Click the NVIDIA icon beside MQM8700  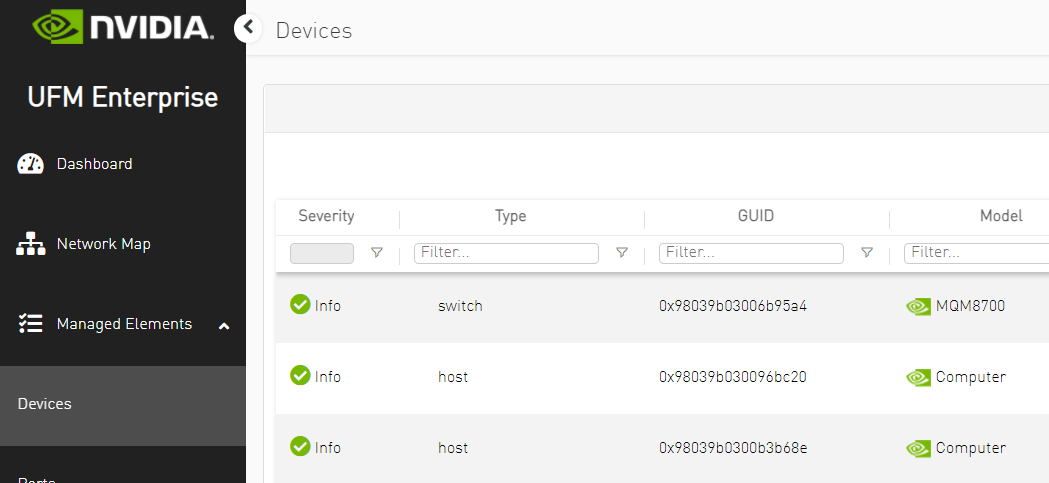(918, 306)
